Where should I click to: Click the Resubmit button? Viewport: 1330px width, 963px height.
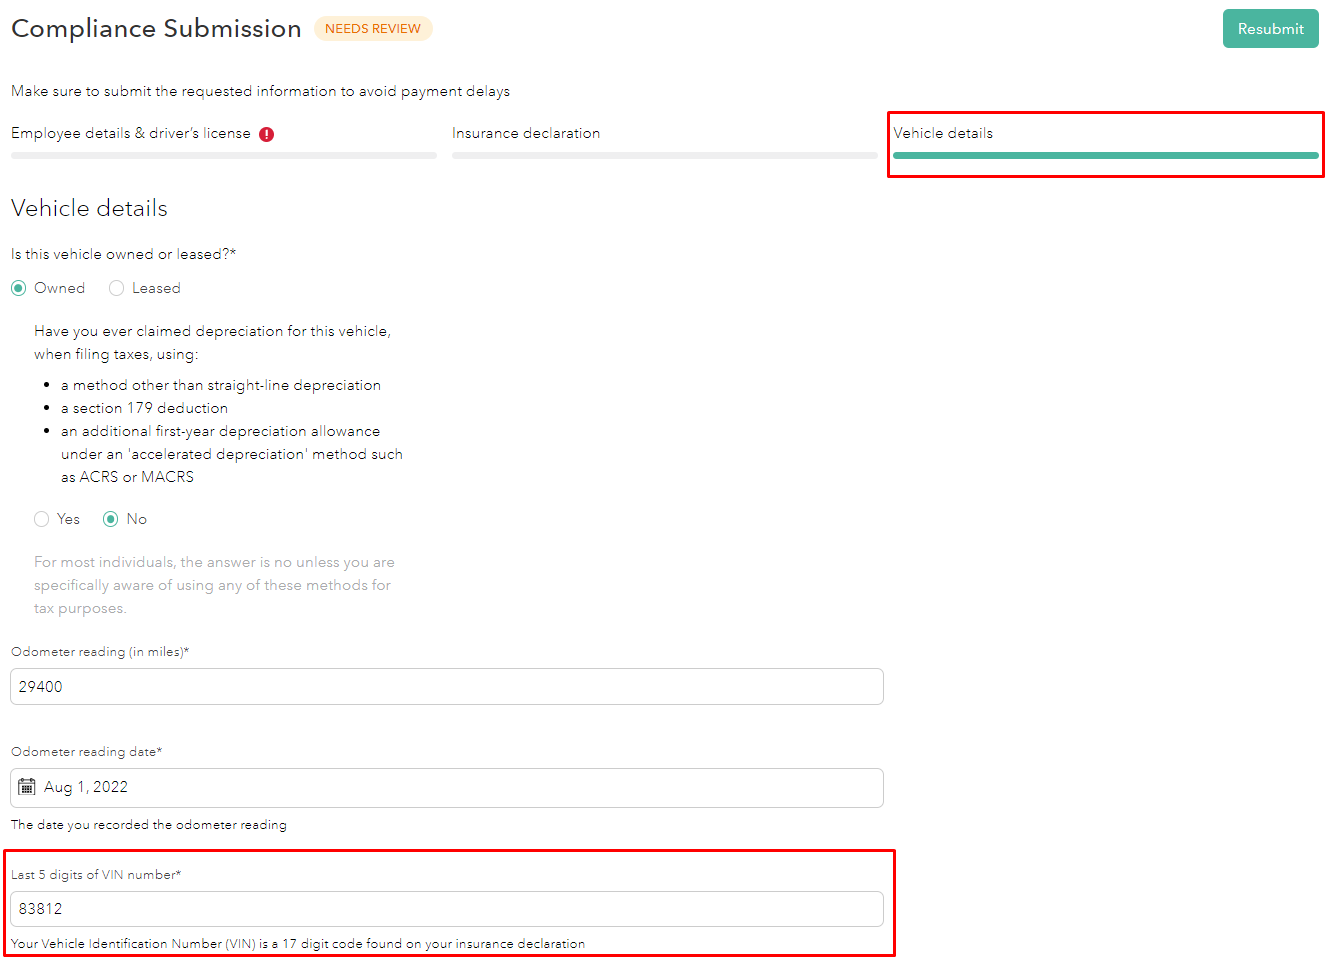[x=1270, y=29]
